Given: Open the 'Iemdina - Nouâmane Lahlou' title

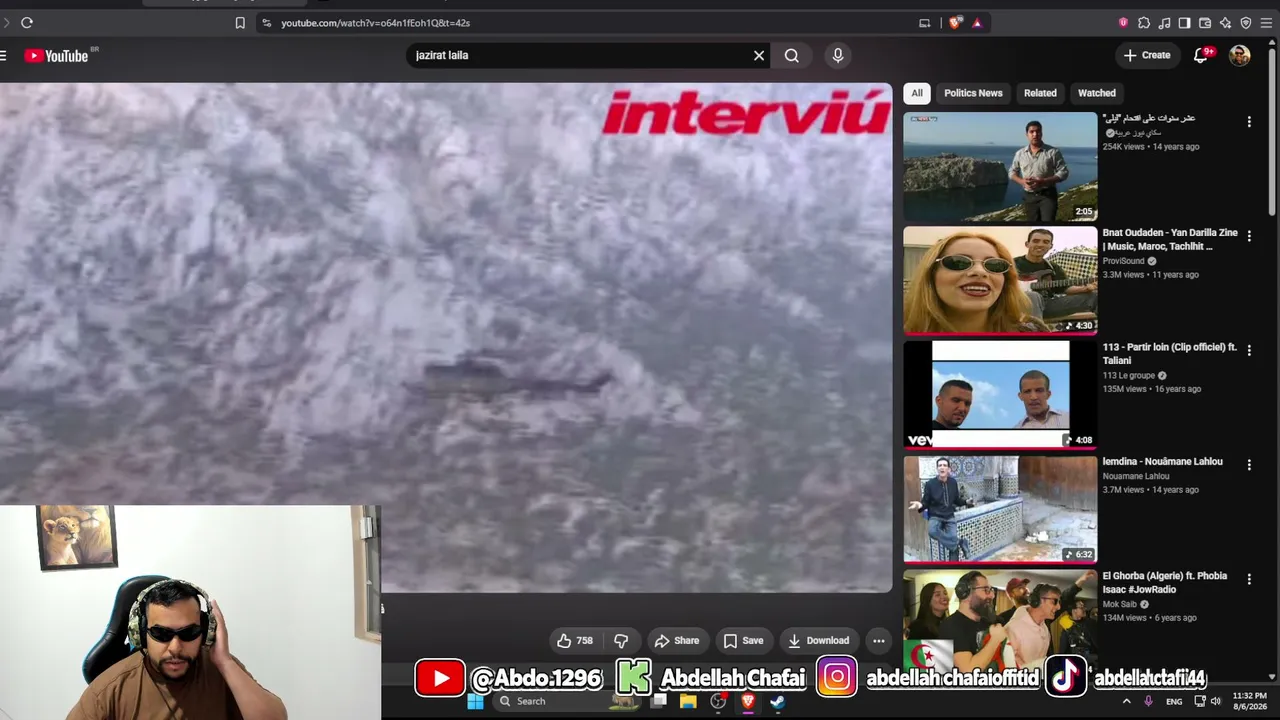Looking at the screenshot, I should click(1162, 462).
